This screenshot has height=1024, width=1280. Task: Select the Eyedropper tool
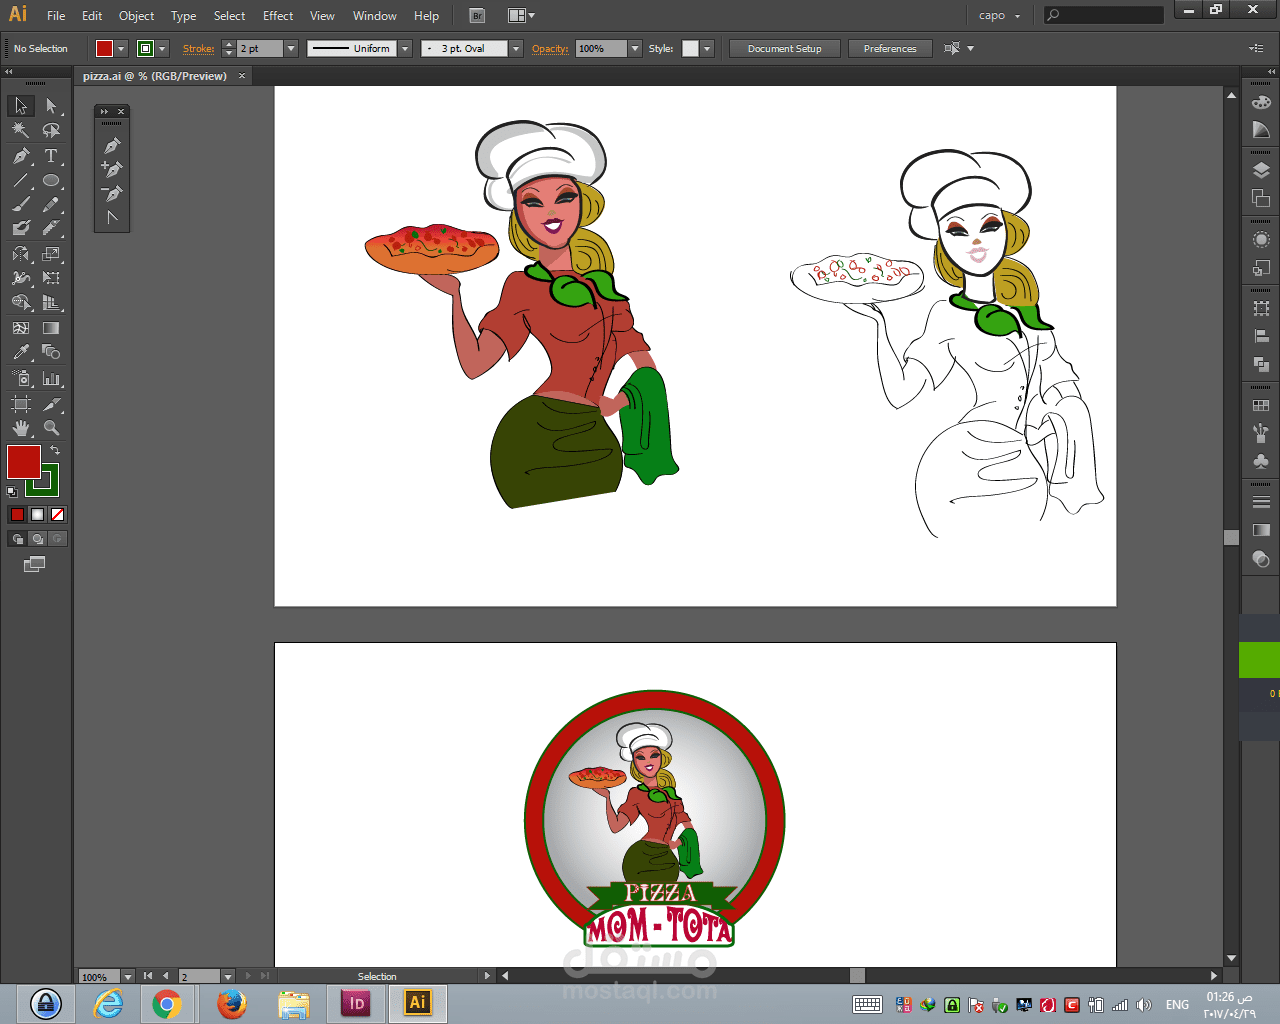pyautogui.click(x=21, y=352)
